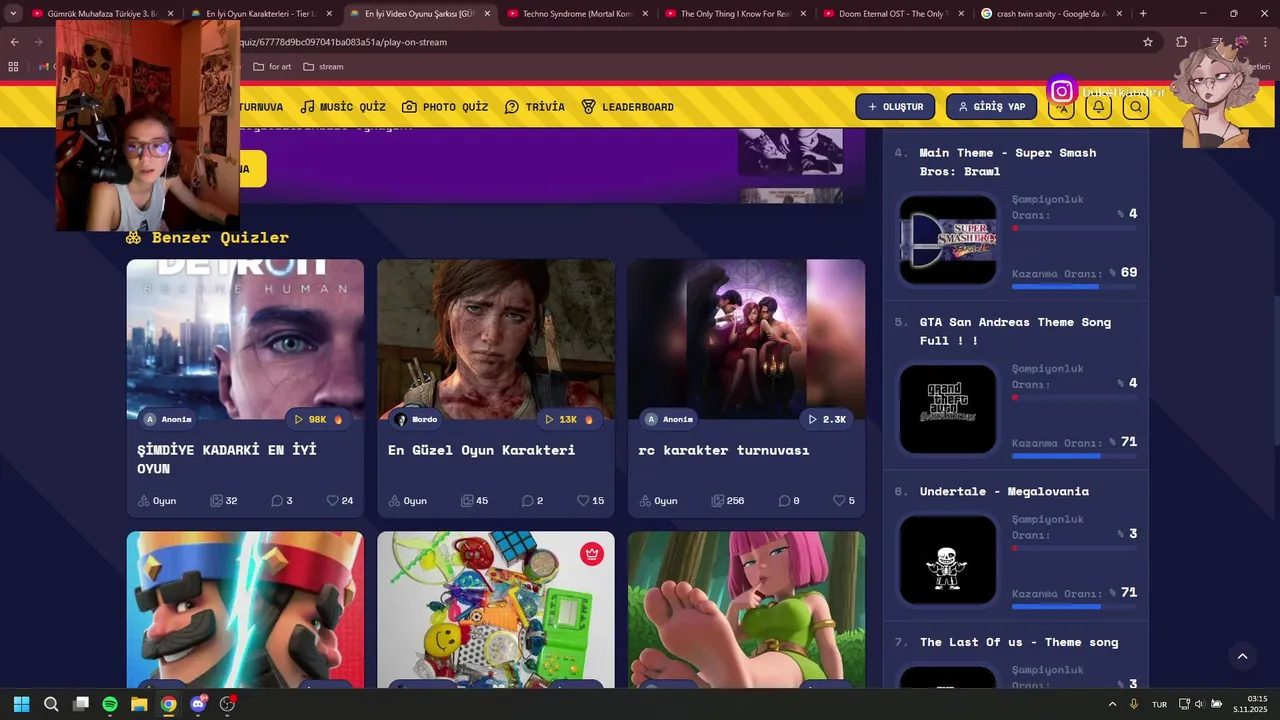The image size is (1280, 720).
Task: Open clock and date in taskbar
Action: (x=1252, y=704)
